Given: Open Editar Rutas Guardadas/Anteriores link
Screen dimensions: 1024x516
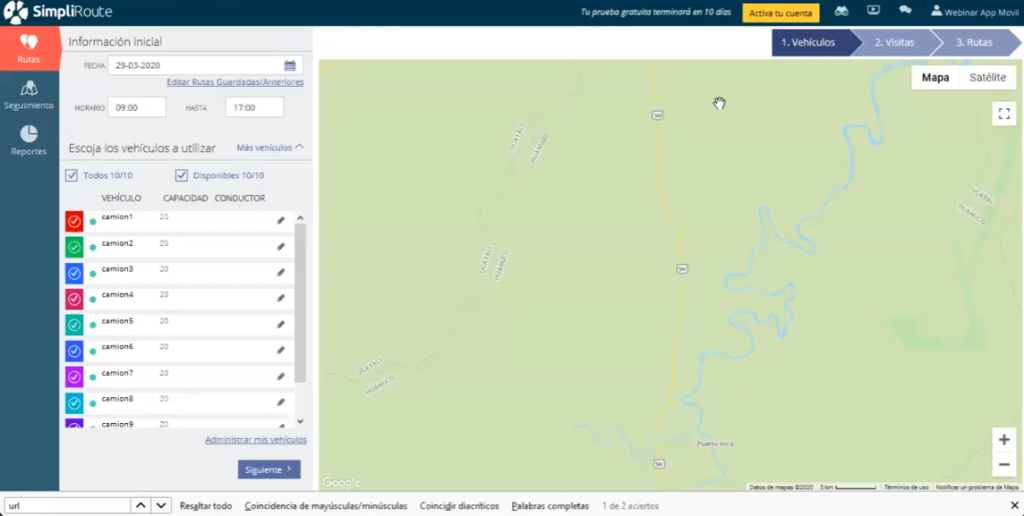Looking at the screenshot, I should [x=235, y=82].
